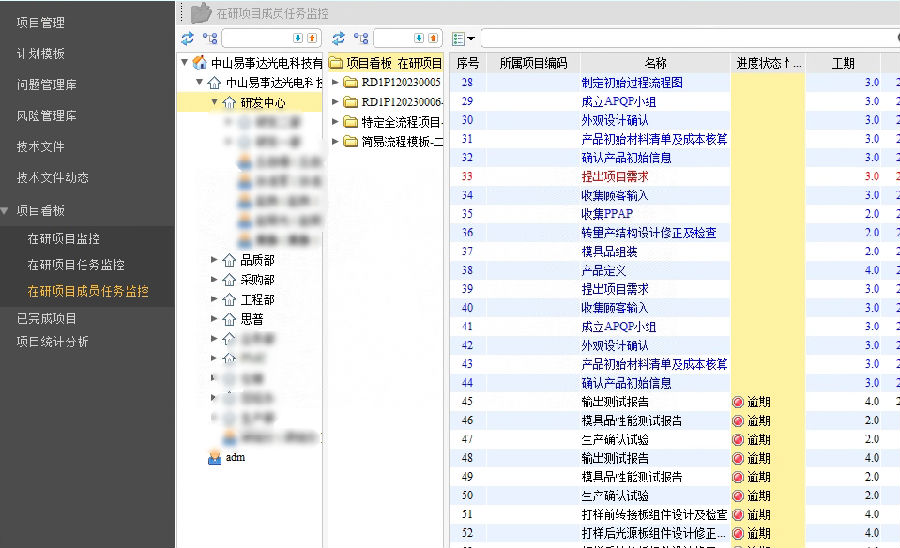Click refresh icon above the organization tree
Viewport: 900px width, 548px height.
187,38
